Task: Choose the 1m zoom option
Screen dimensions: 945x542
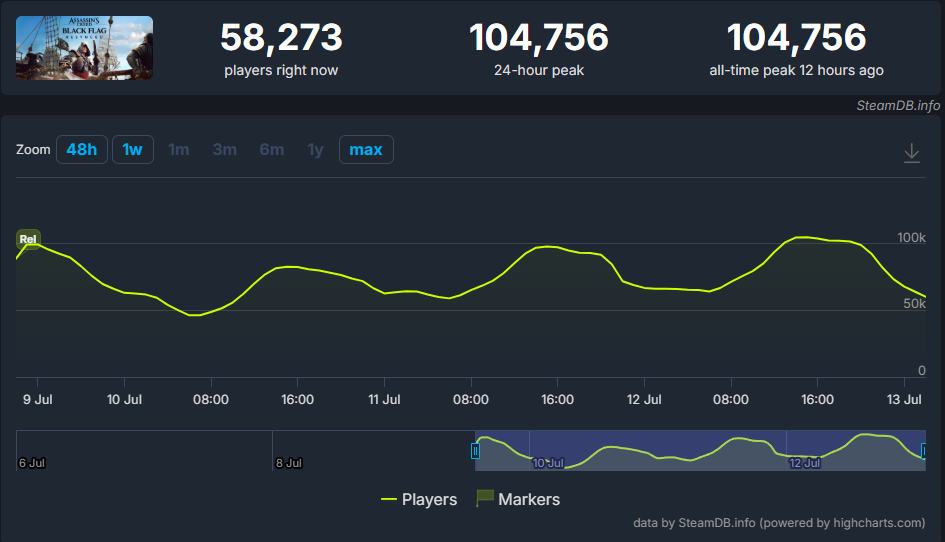Action: 178,150
